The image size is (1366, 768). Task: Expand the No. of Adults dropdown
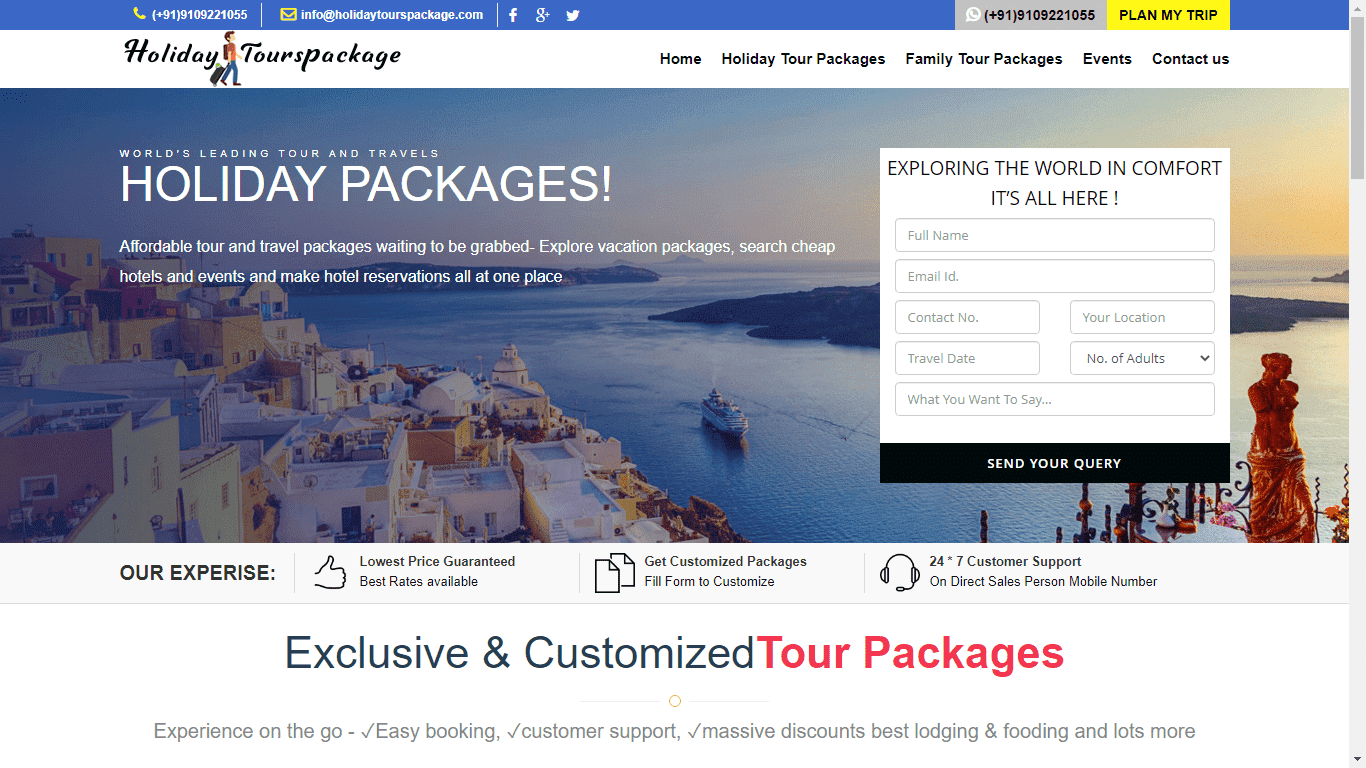pos(1142,358)
